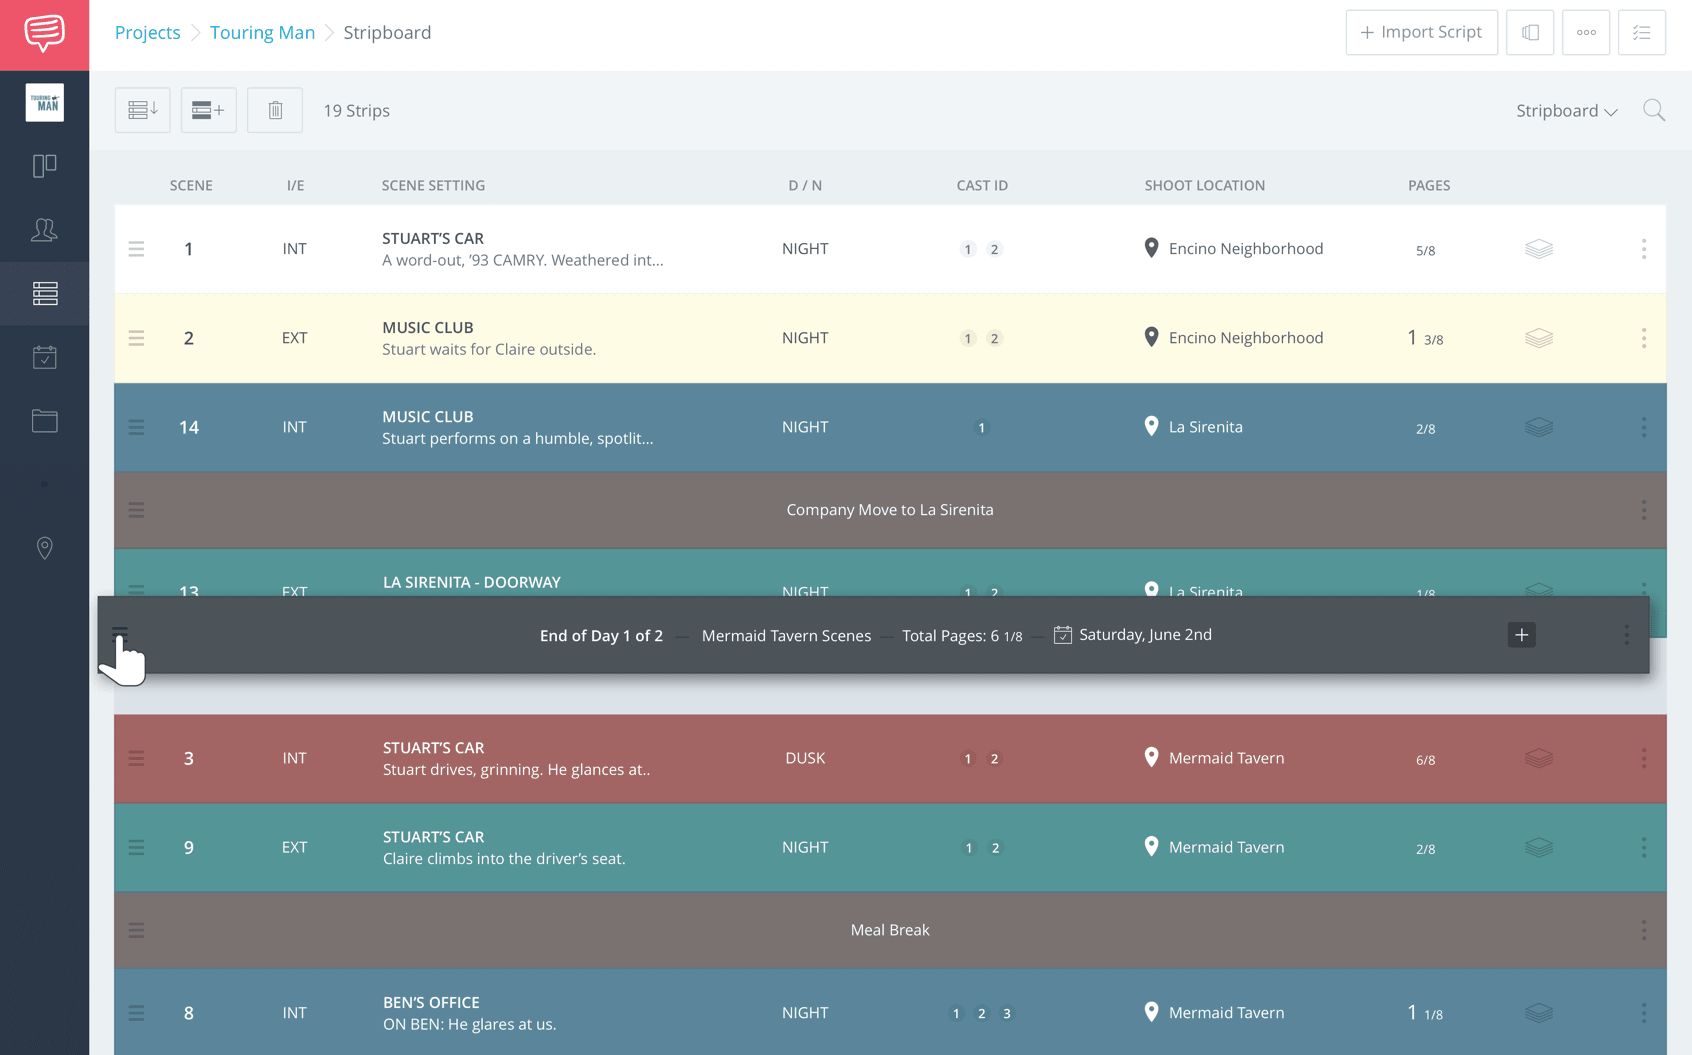Screen dimensions: 1692x1055
Task: Open the Calendar section in the sidebar
Action: point(44,357)
